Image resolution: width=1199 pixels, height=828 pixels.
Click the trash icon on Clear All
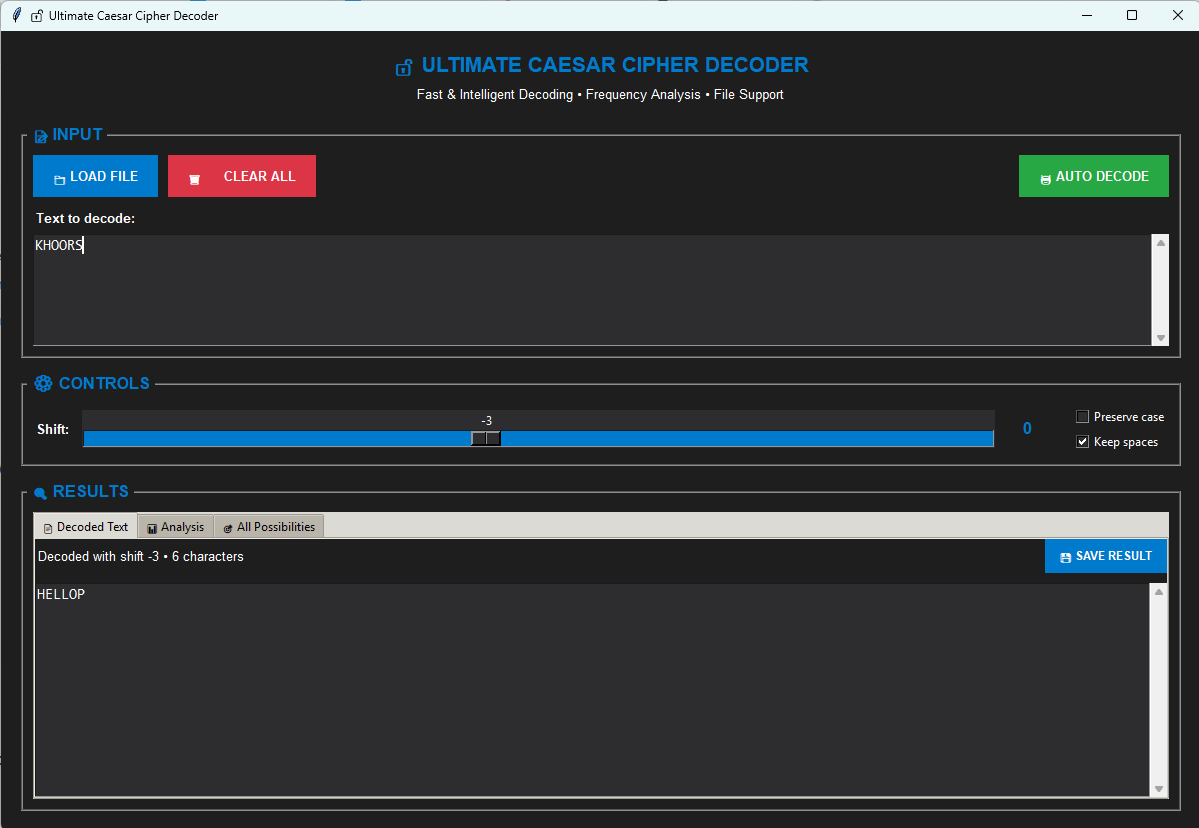pos(195,178)
